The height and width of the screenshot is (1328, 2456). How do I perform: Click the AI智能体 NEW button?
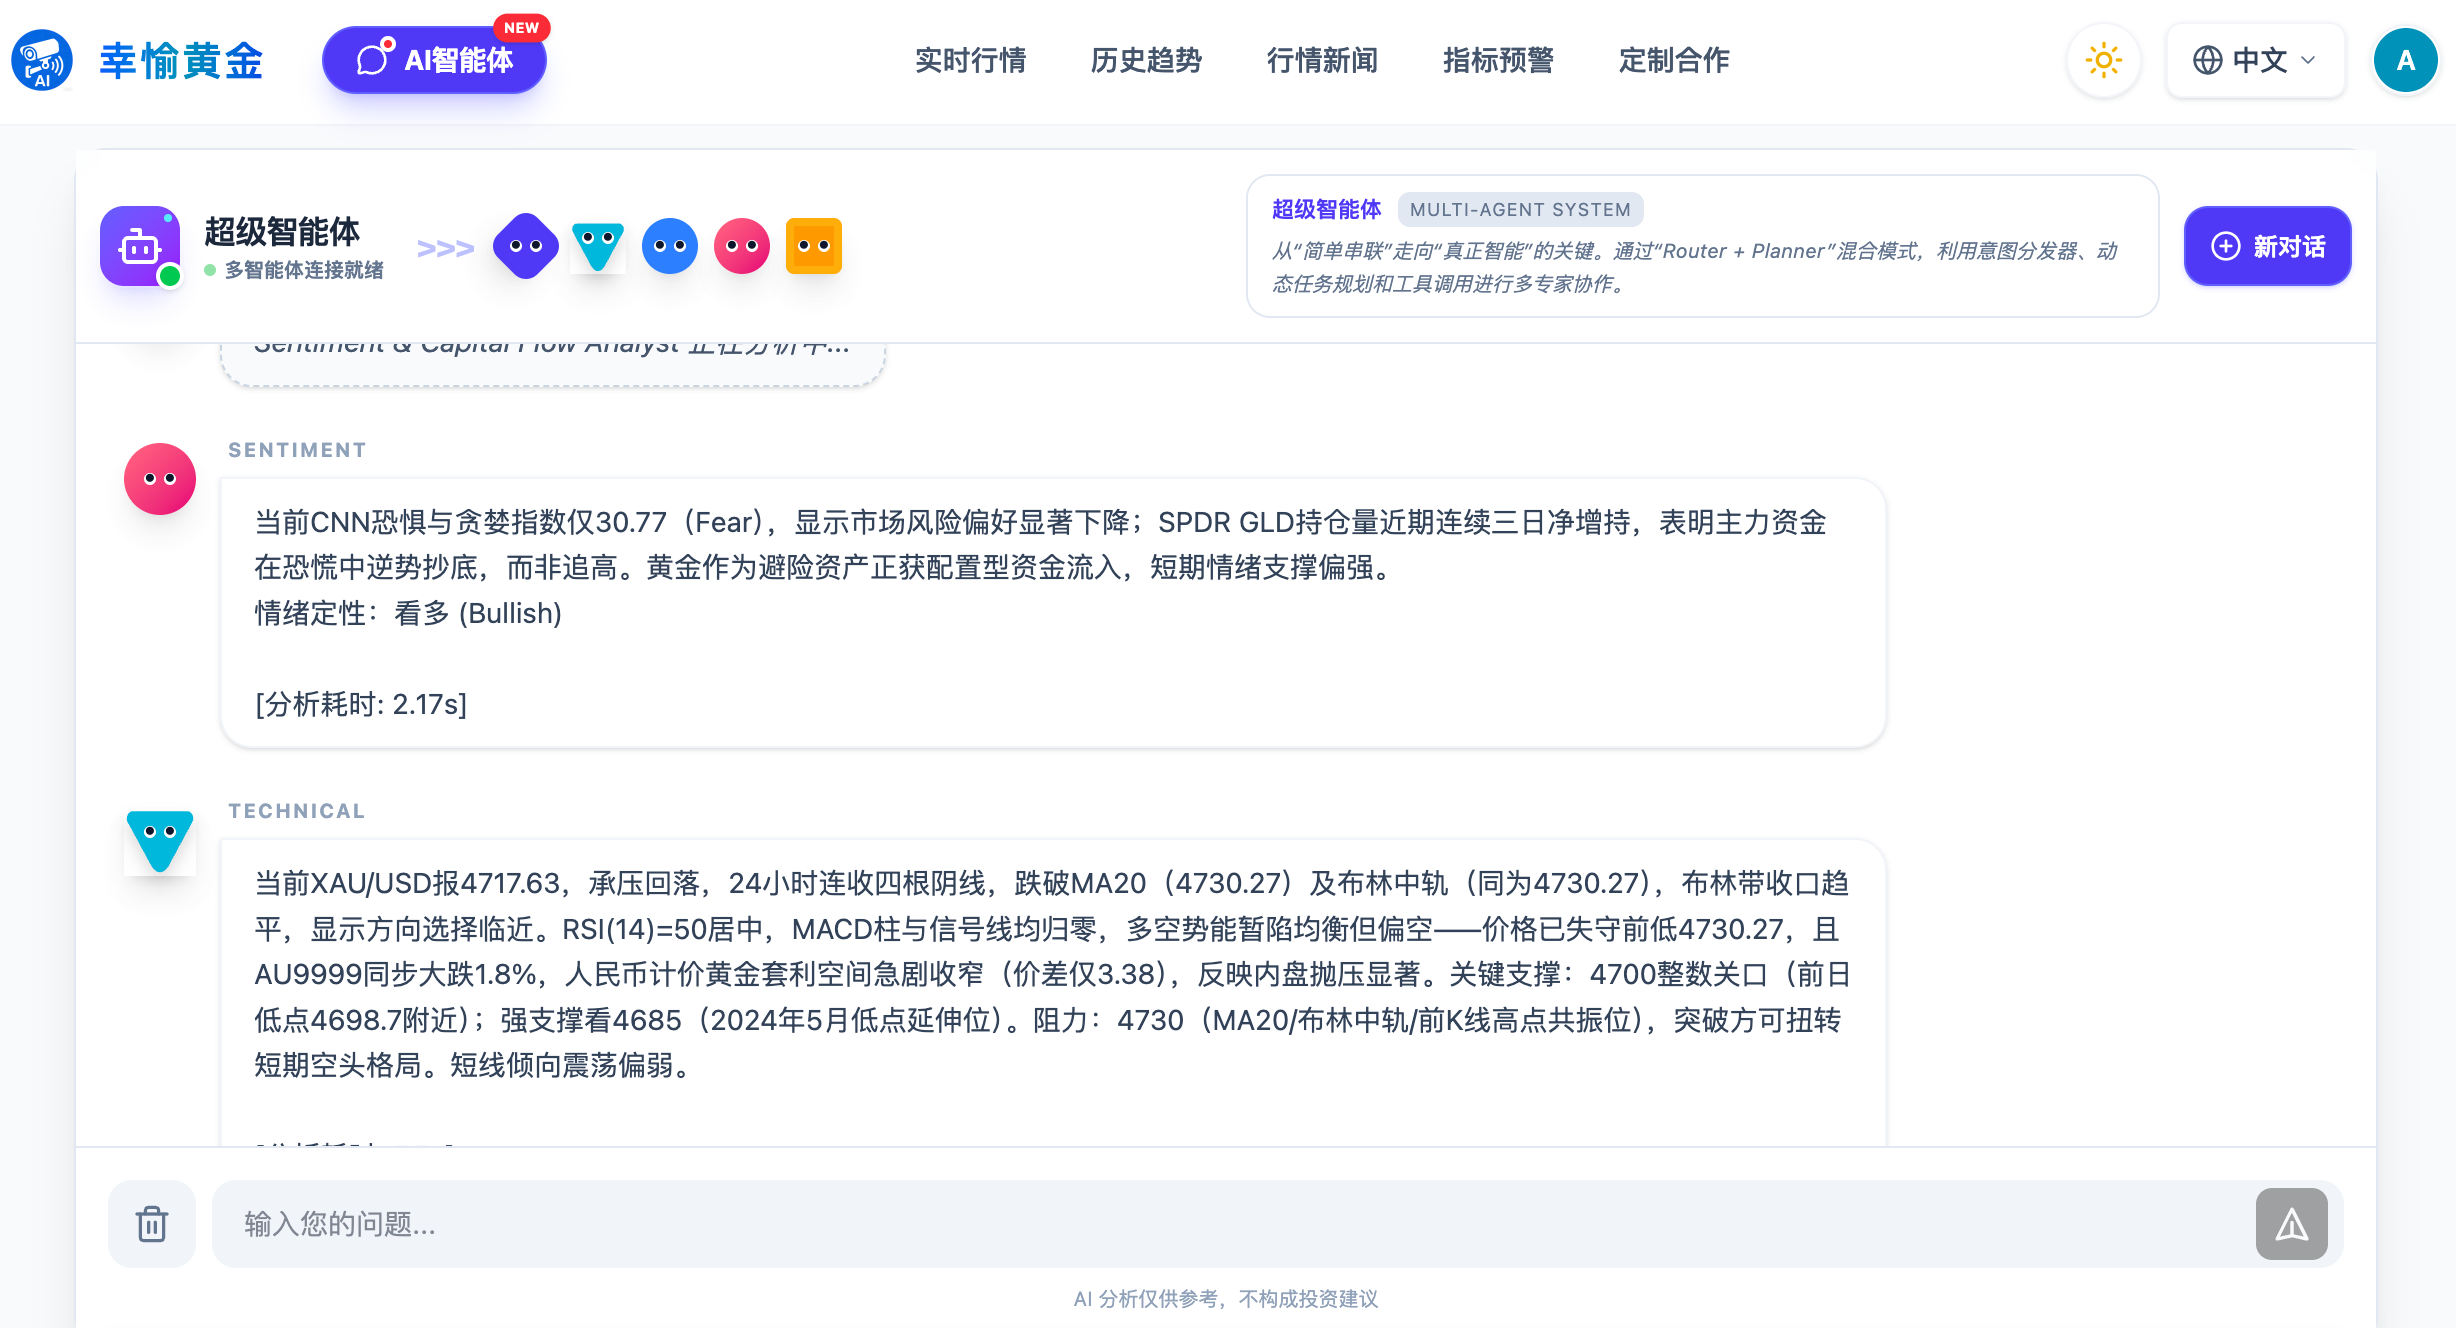tap(434, 60)
